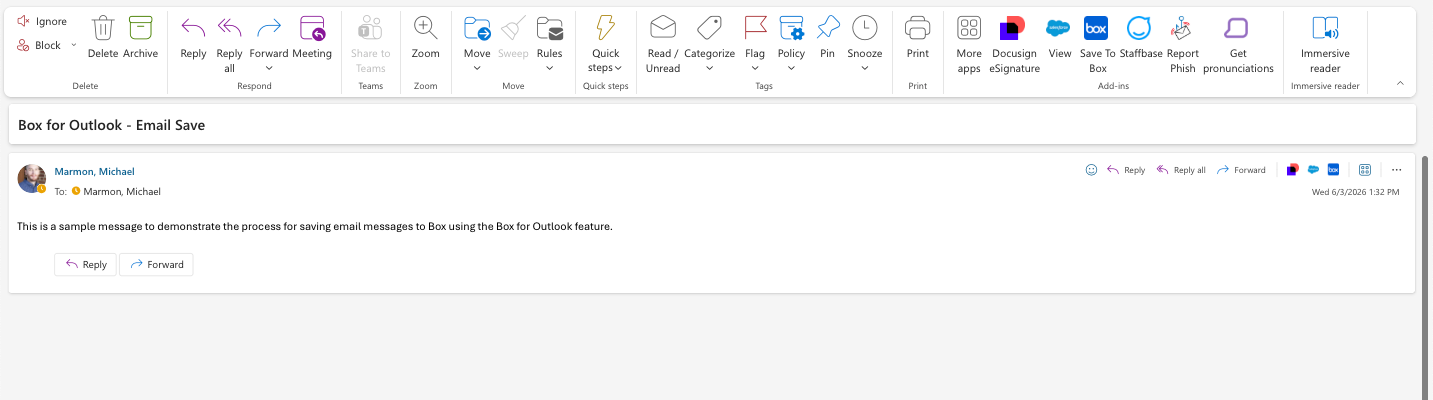Expand the Flag options chevron
The width and height of the screenshot is (1433, 400).
755,68
